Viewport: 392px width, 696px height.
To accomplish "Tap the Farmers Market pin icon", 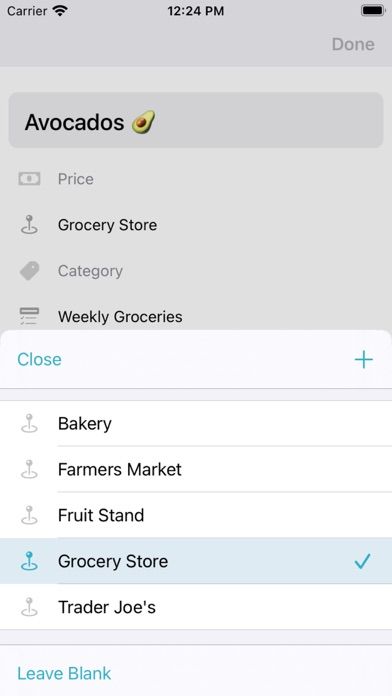I will [29, 469].
